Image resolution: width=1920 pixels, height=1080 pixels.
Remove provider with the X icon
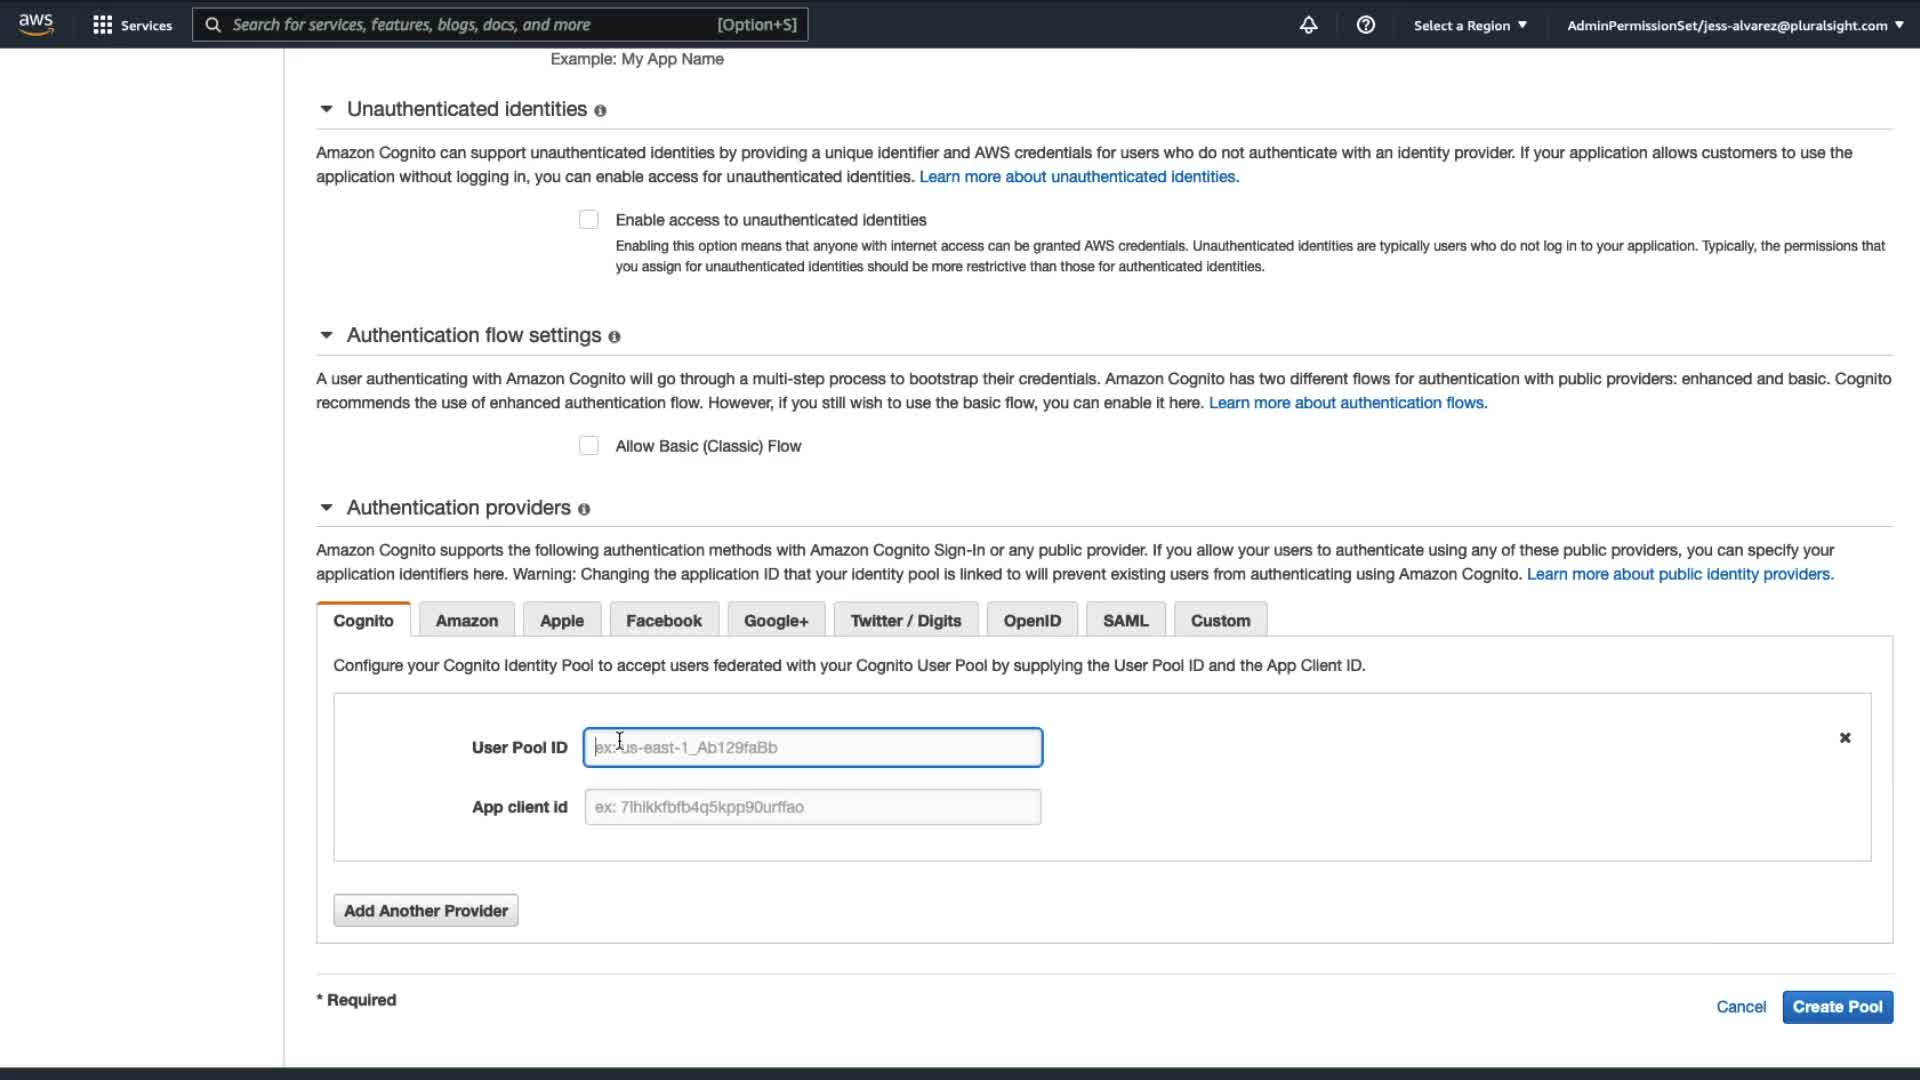[x=1845, y=738]
